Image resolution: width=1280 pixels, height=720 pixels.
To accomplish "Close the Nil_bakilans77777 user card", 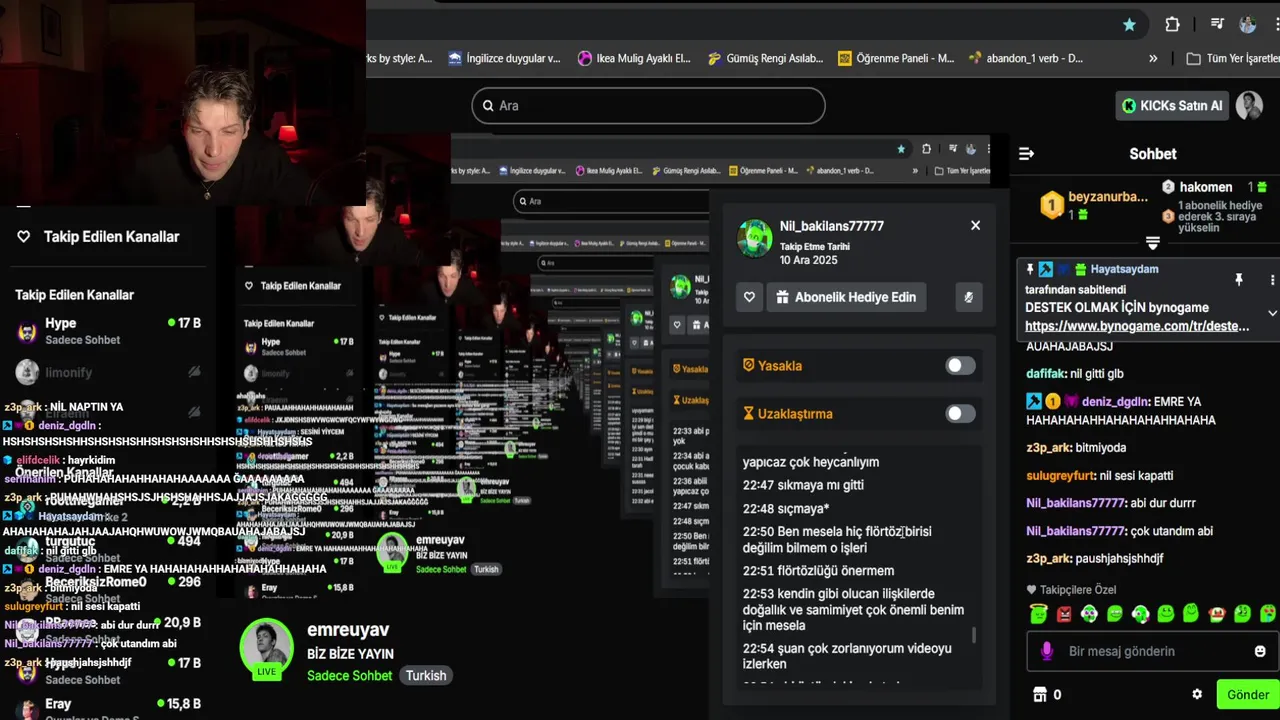I will (975, 225).
